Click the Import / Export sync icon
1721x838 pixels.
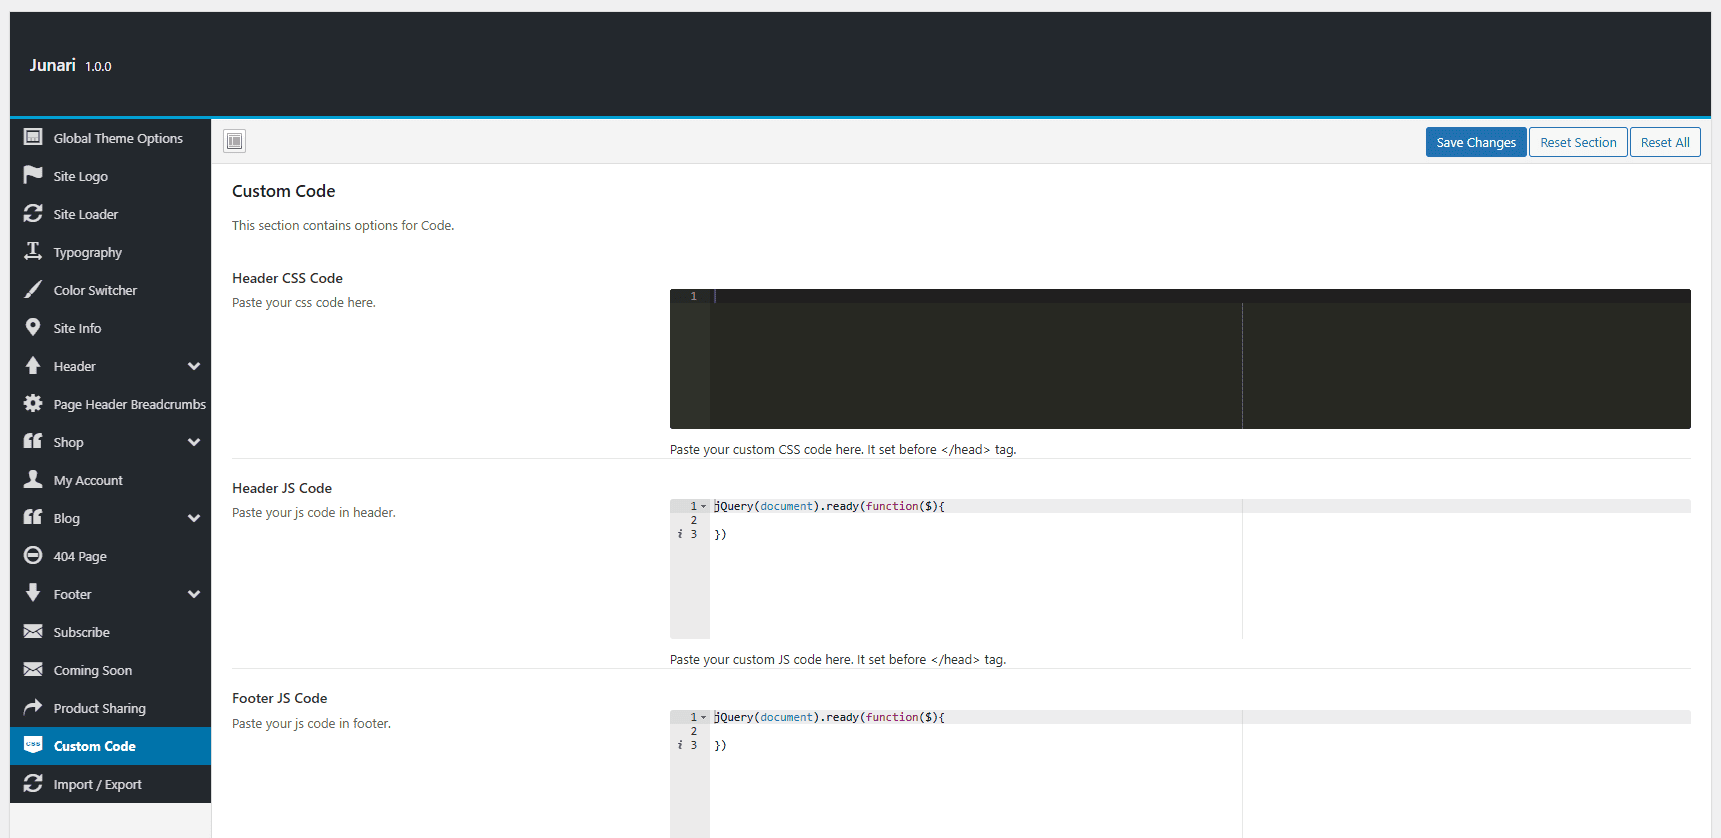[33, 783]
